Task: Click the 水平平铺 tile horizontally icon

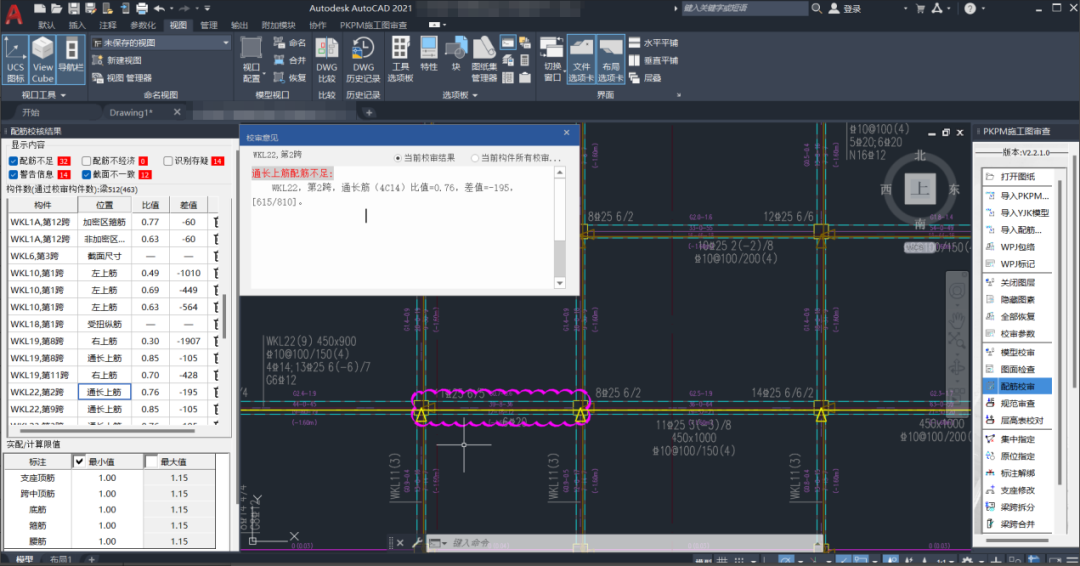Action: click(x=634, y=43)
